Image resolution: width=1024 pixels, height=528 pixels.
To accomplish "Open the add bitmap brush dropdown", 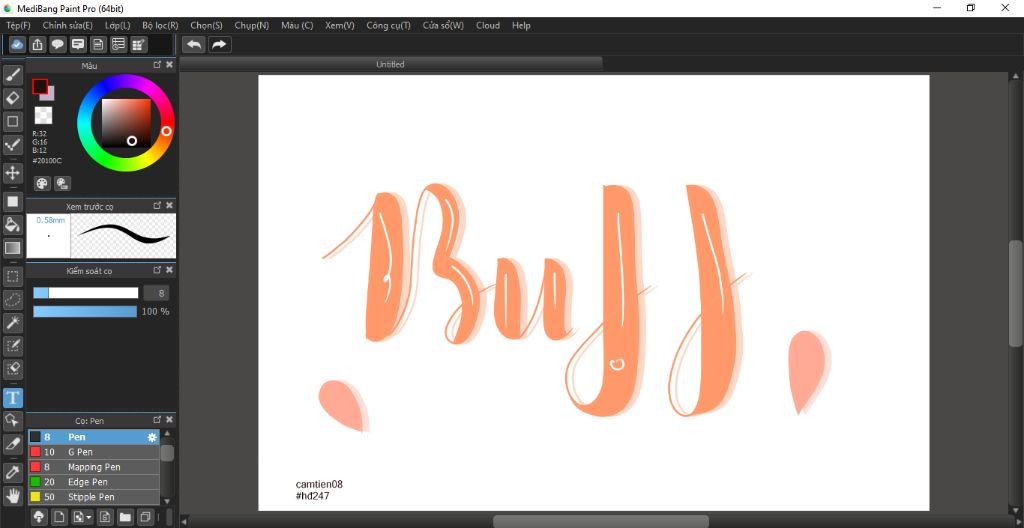I will (82, 517).
